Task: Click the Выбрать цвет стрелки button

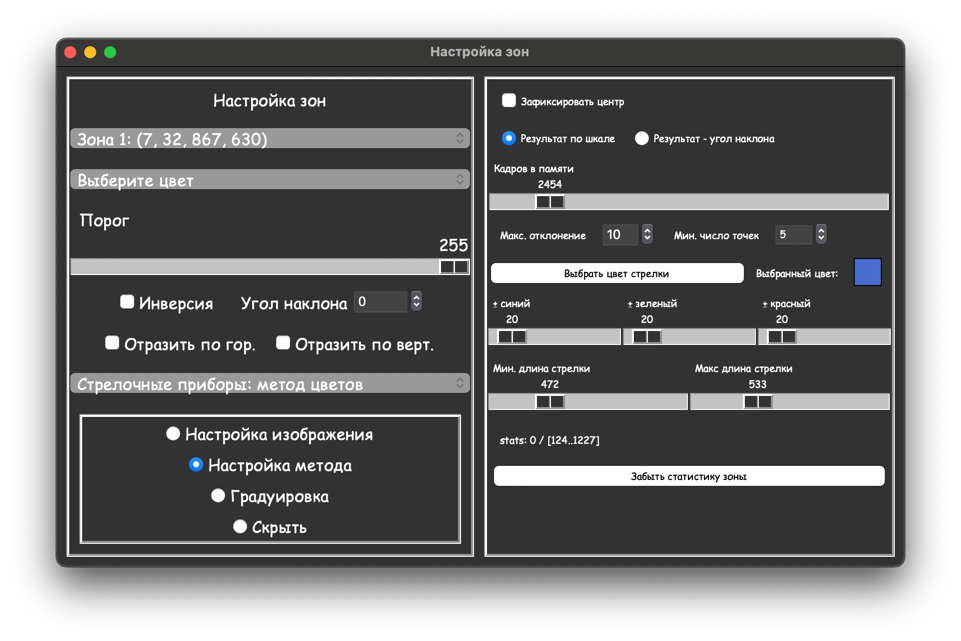Action: pos(616,273)
